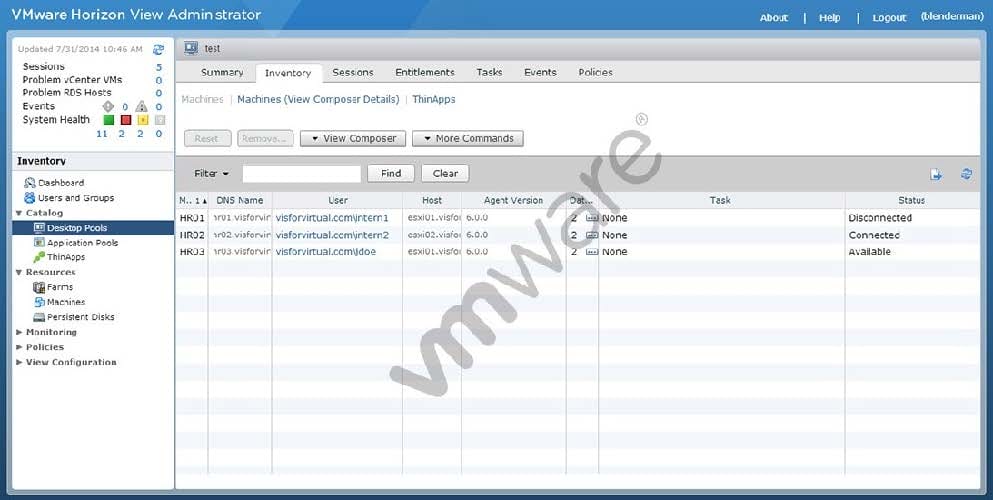
Task: Switch to the Entitlements tab
Action: click(425, 73)
